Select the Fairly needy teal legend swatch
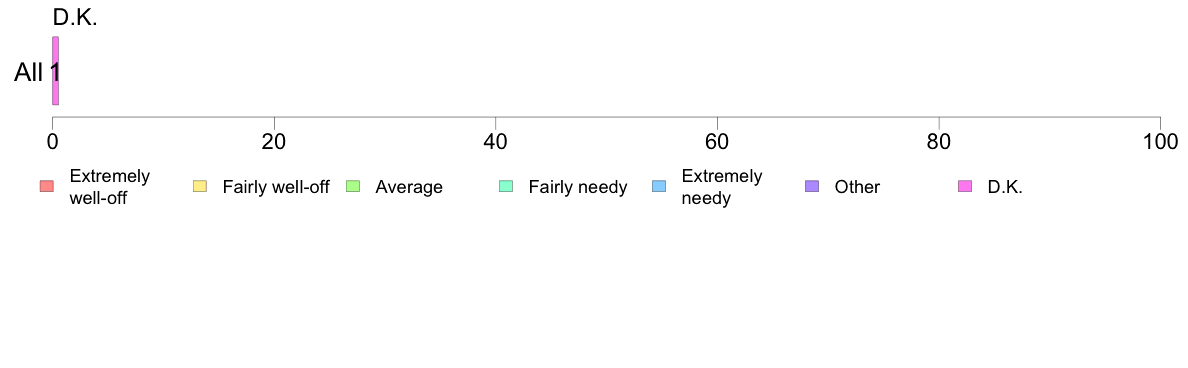Image resolution: width=1188 pixels, height=368 pixels. (x=506, y=186)
